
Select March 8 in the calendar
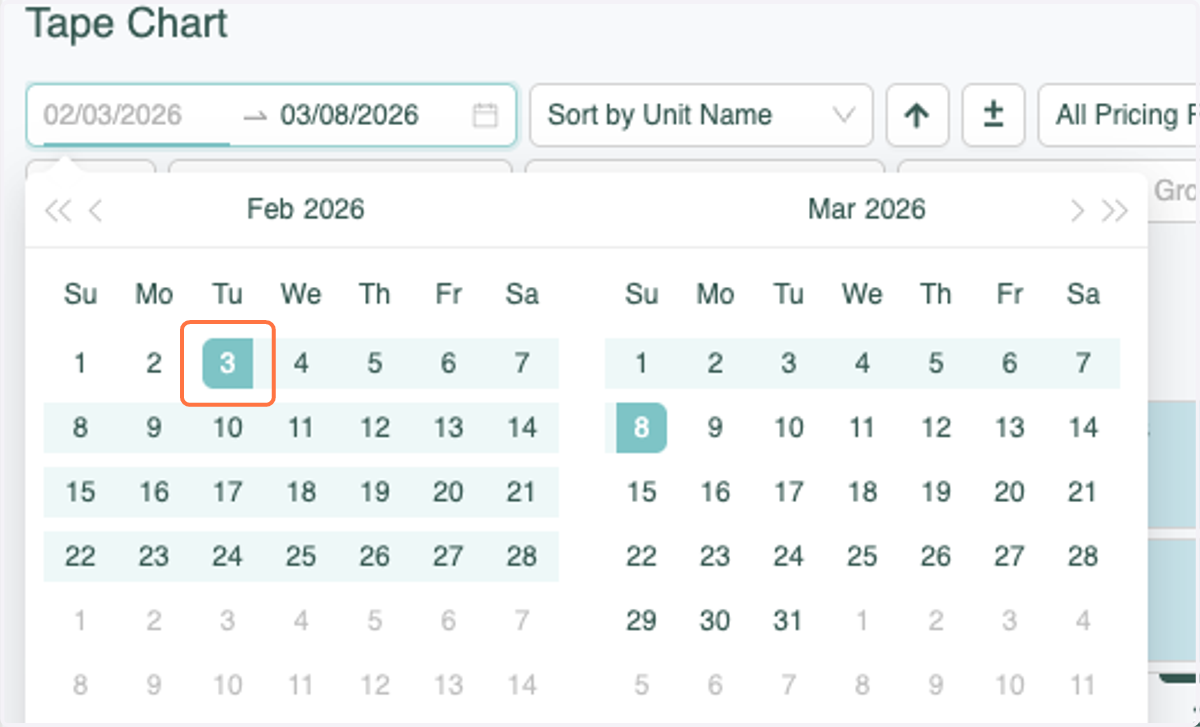tap(641, 427)
